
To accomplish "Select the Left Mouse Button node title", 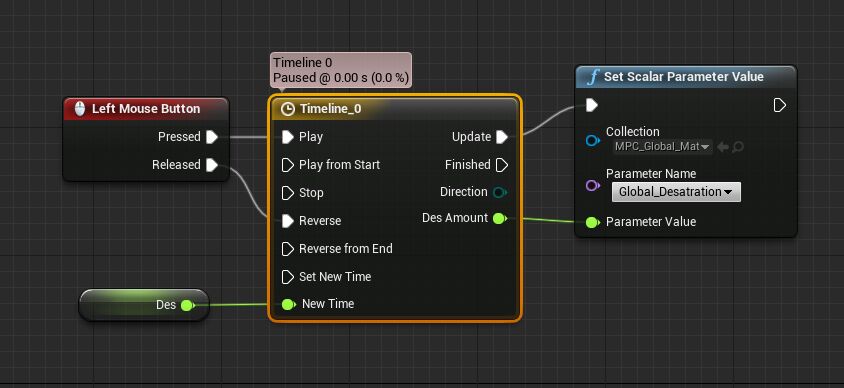I will click(146, 109).
